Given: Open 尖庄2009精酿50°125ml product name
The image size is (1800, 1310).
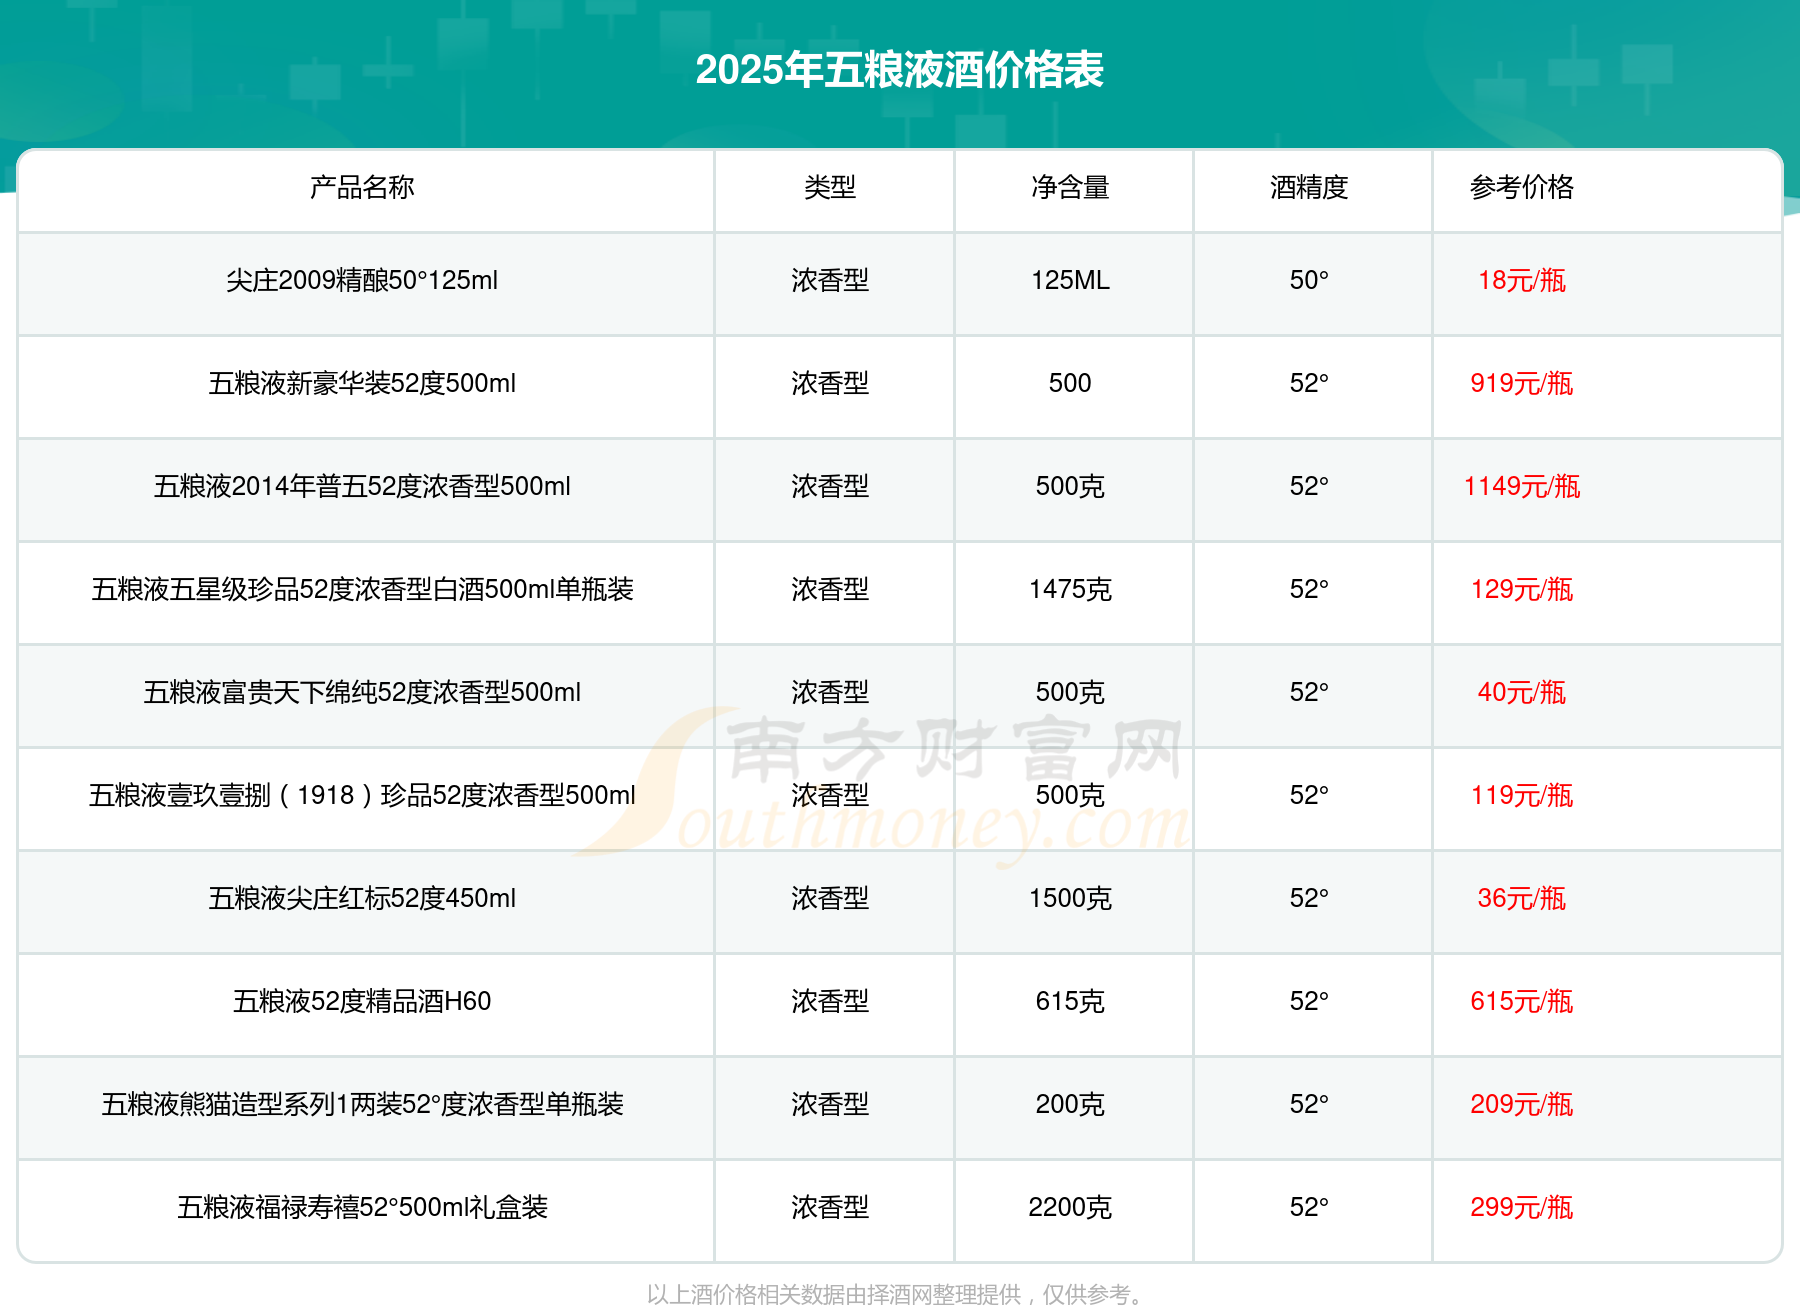Looking at the screenshot, I should (362, 280).
